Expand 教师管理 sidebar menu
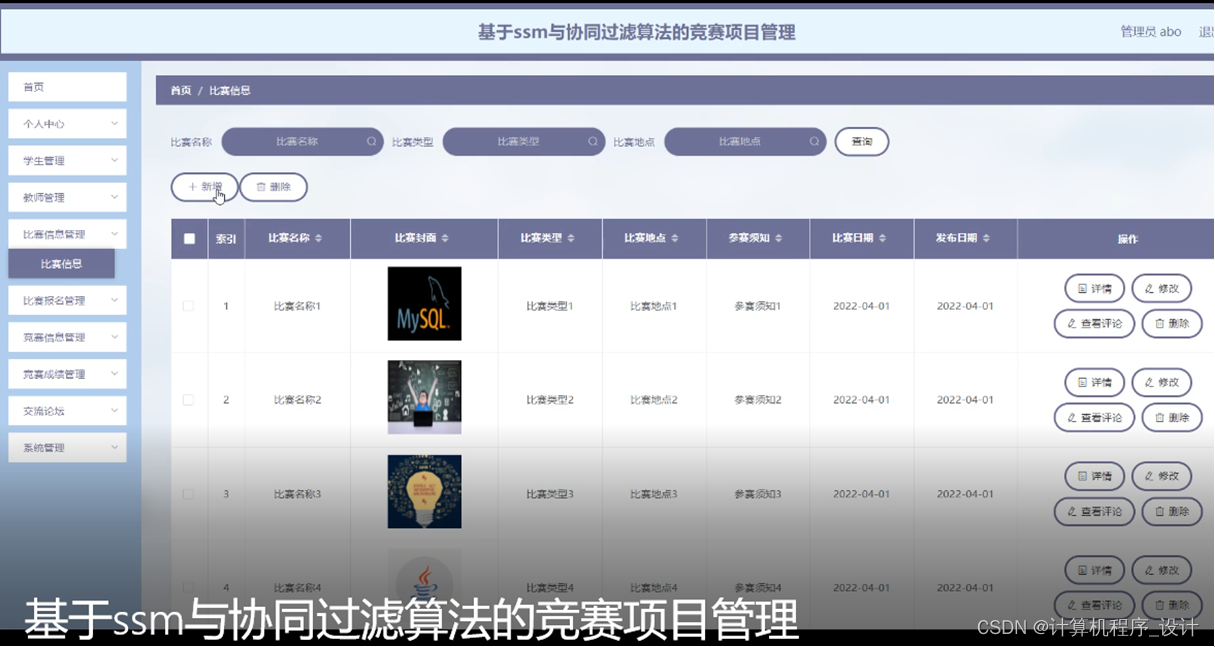Image resolution: width=1215 pixels, height=647 pixels. point(67,198)
